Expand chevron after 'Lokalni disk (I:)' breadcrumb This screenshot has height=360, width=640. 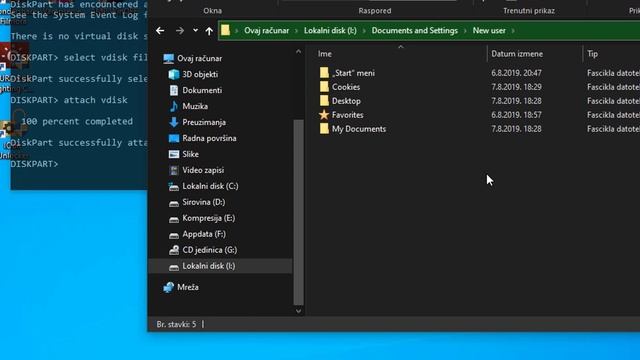point(364,31)
